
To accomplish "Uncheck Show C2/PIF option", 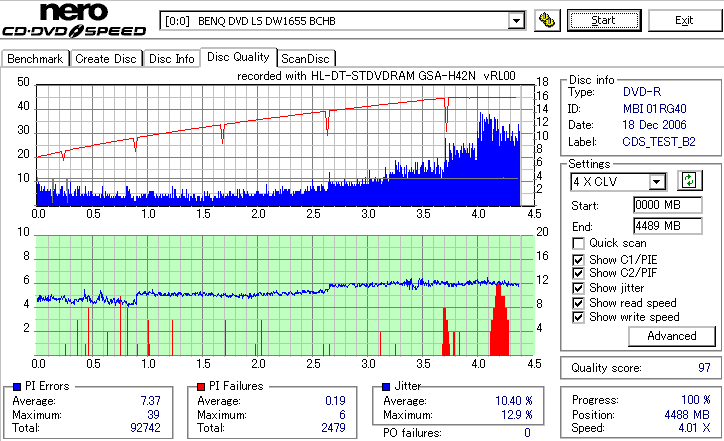I will click(x=578, y=273).
